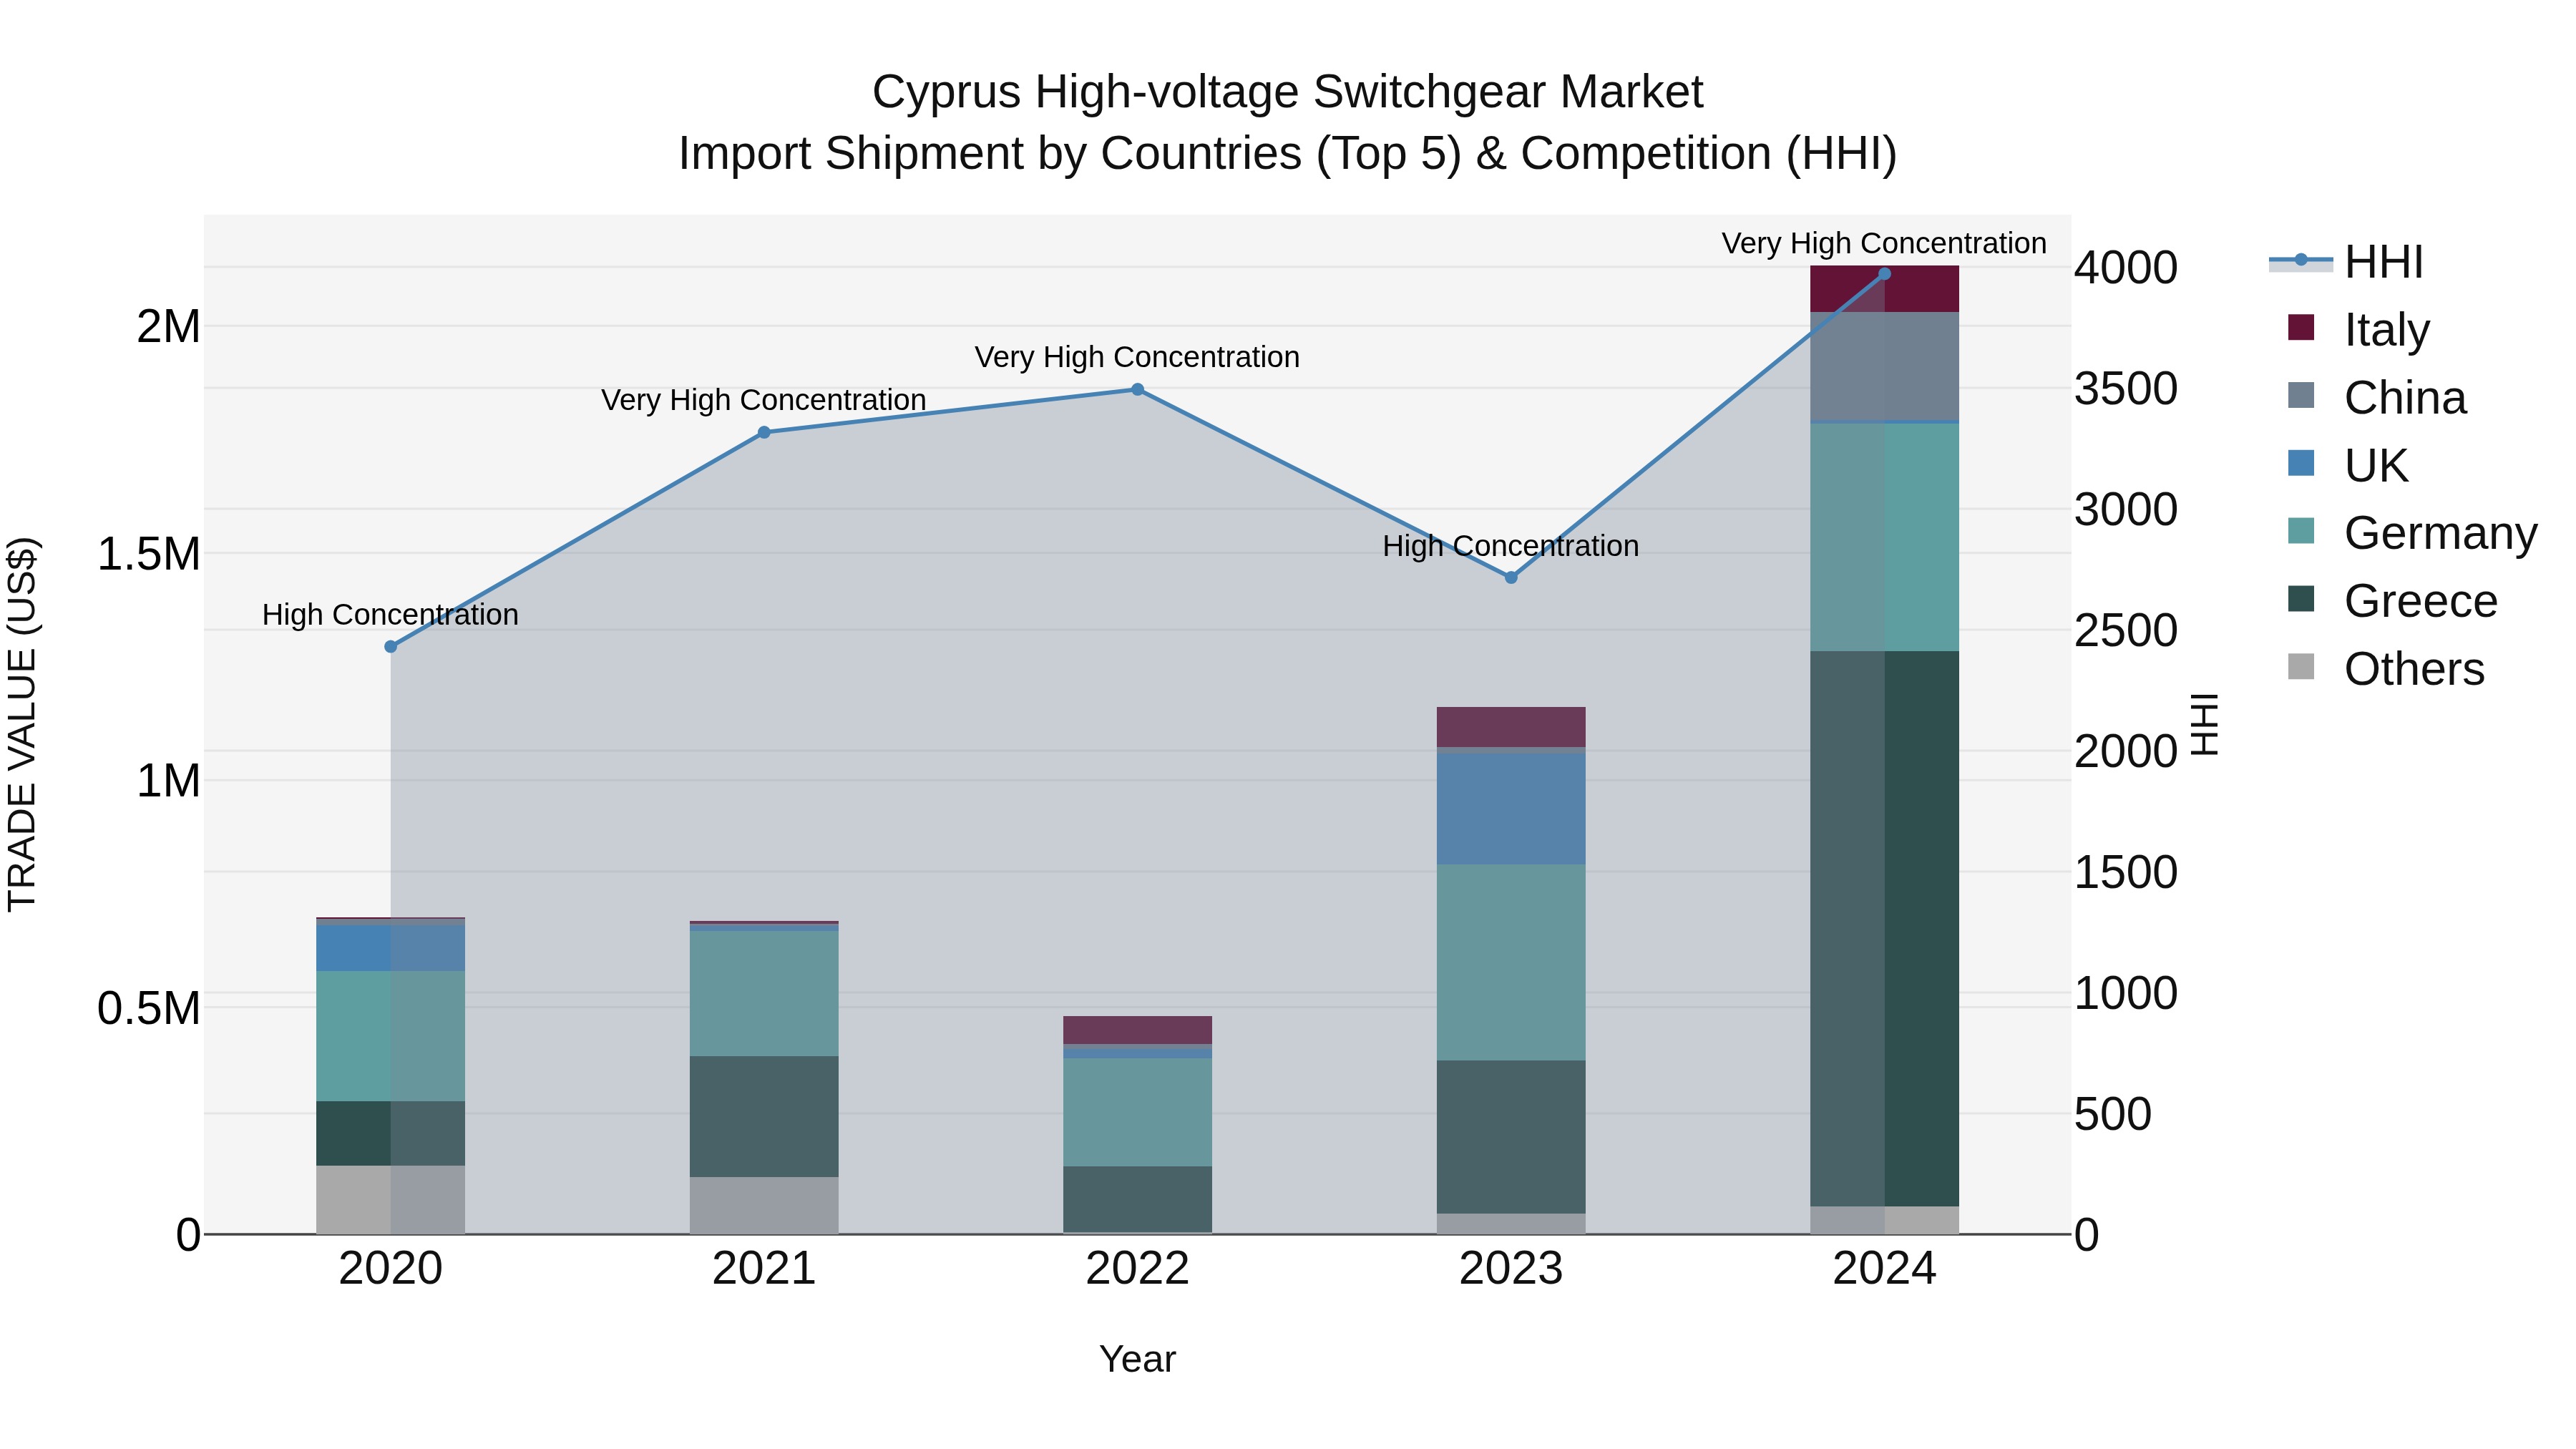The height and width of the screenshot is (1449, 2576).
Task: Click the HHI line marker for 2020
Action: pos(391,647)
